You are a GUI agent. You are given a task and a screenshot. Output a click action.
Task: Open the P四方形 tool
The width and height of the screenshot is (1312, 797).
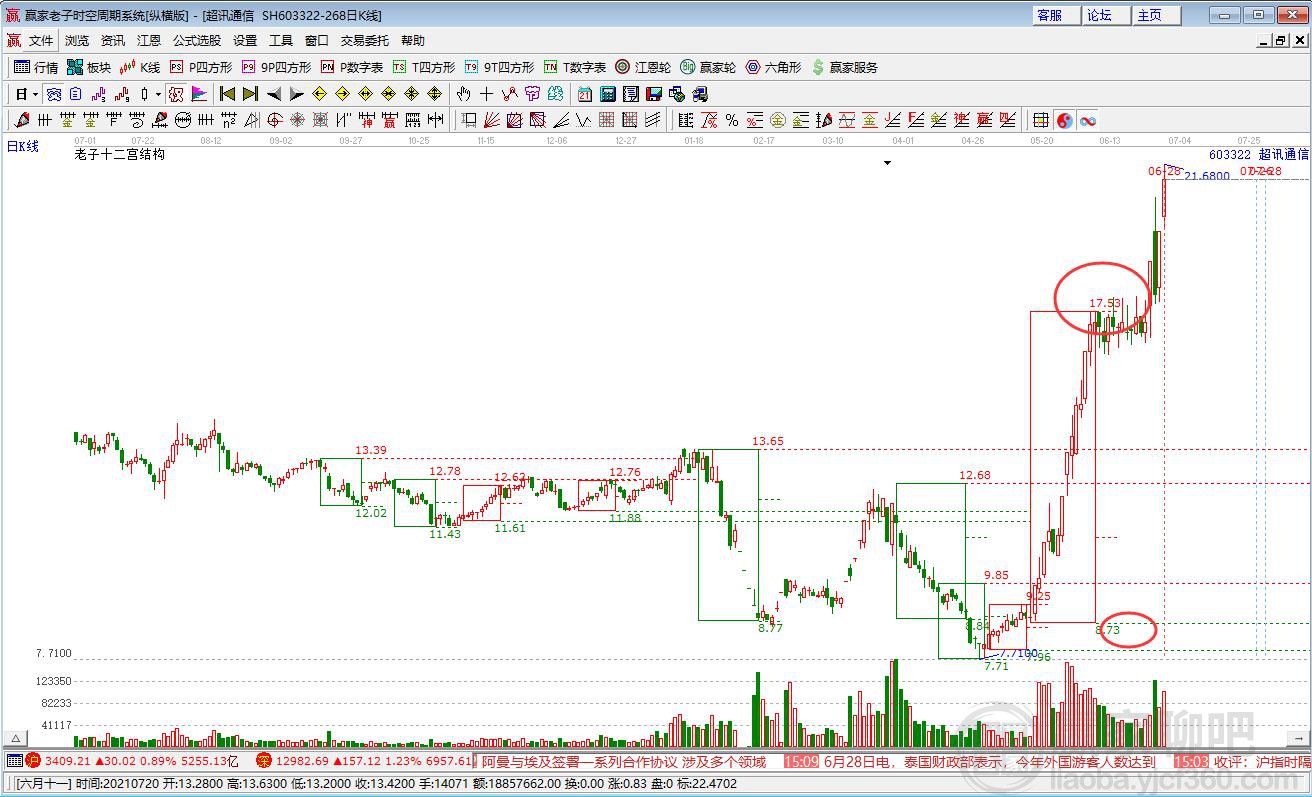pos(200,67)
